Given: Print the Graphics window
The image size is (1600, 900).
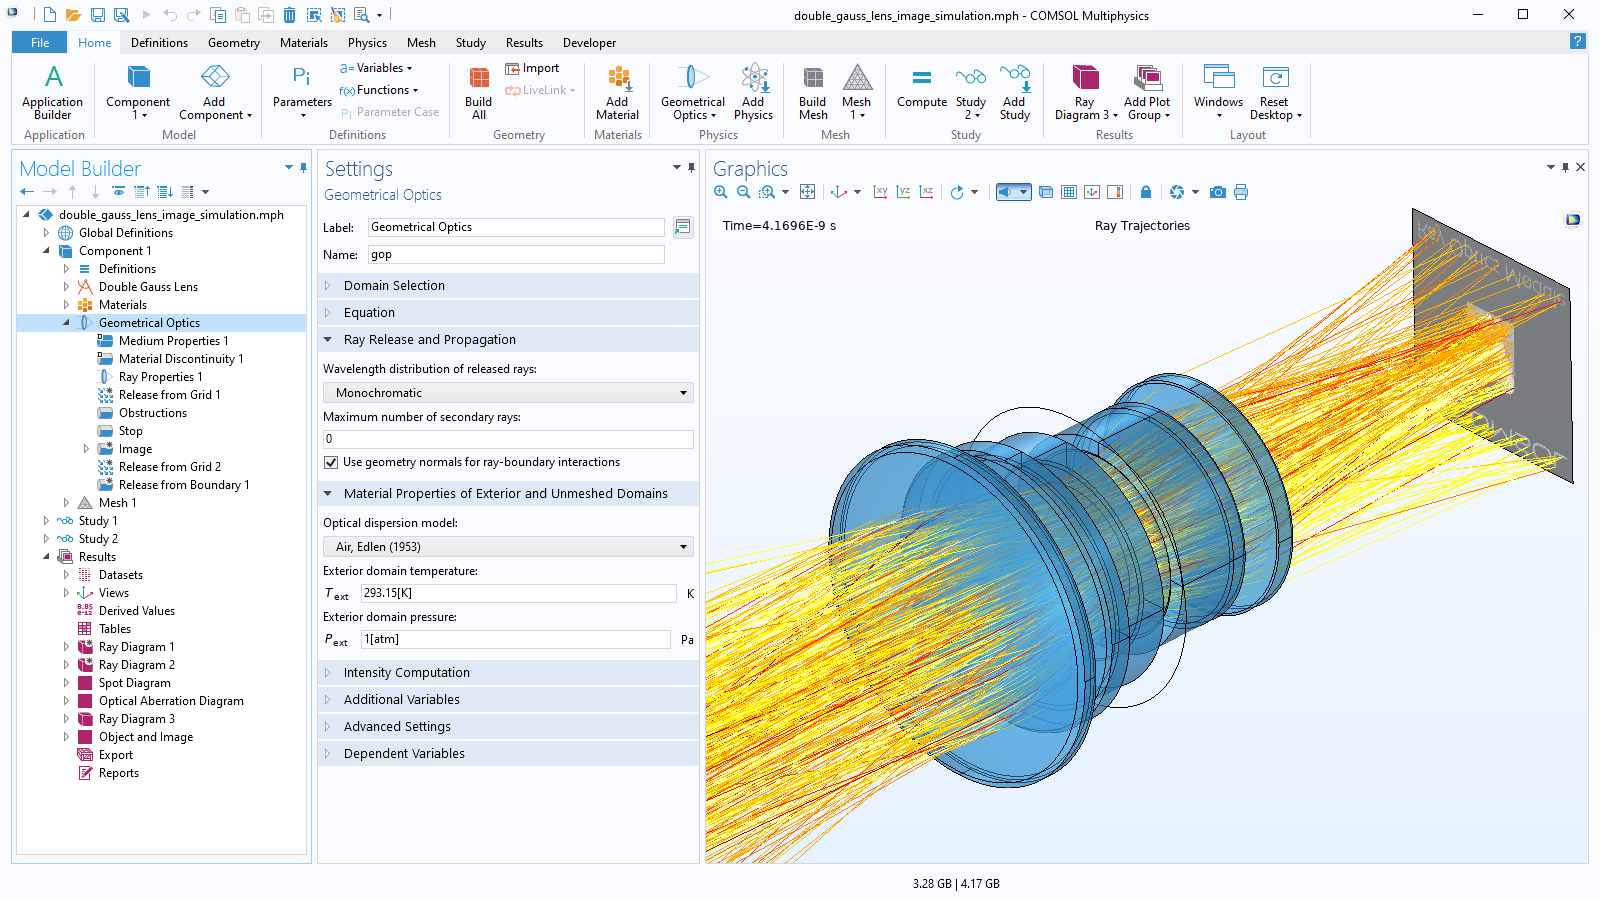Looking at the screenshot, I should click(1241, 192).
